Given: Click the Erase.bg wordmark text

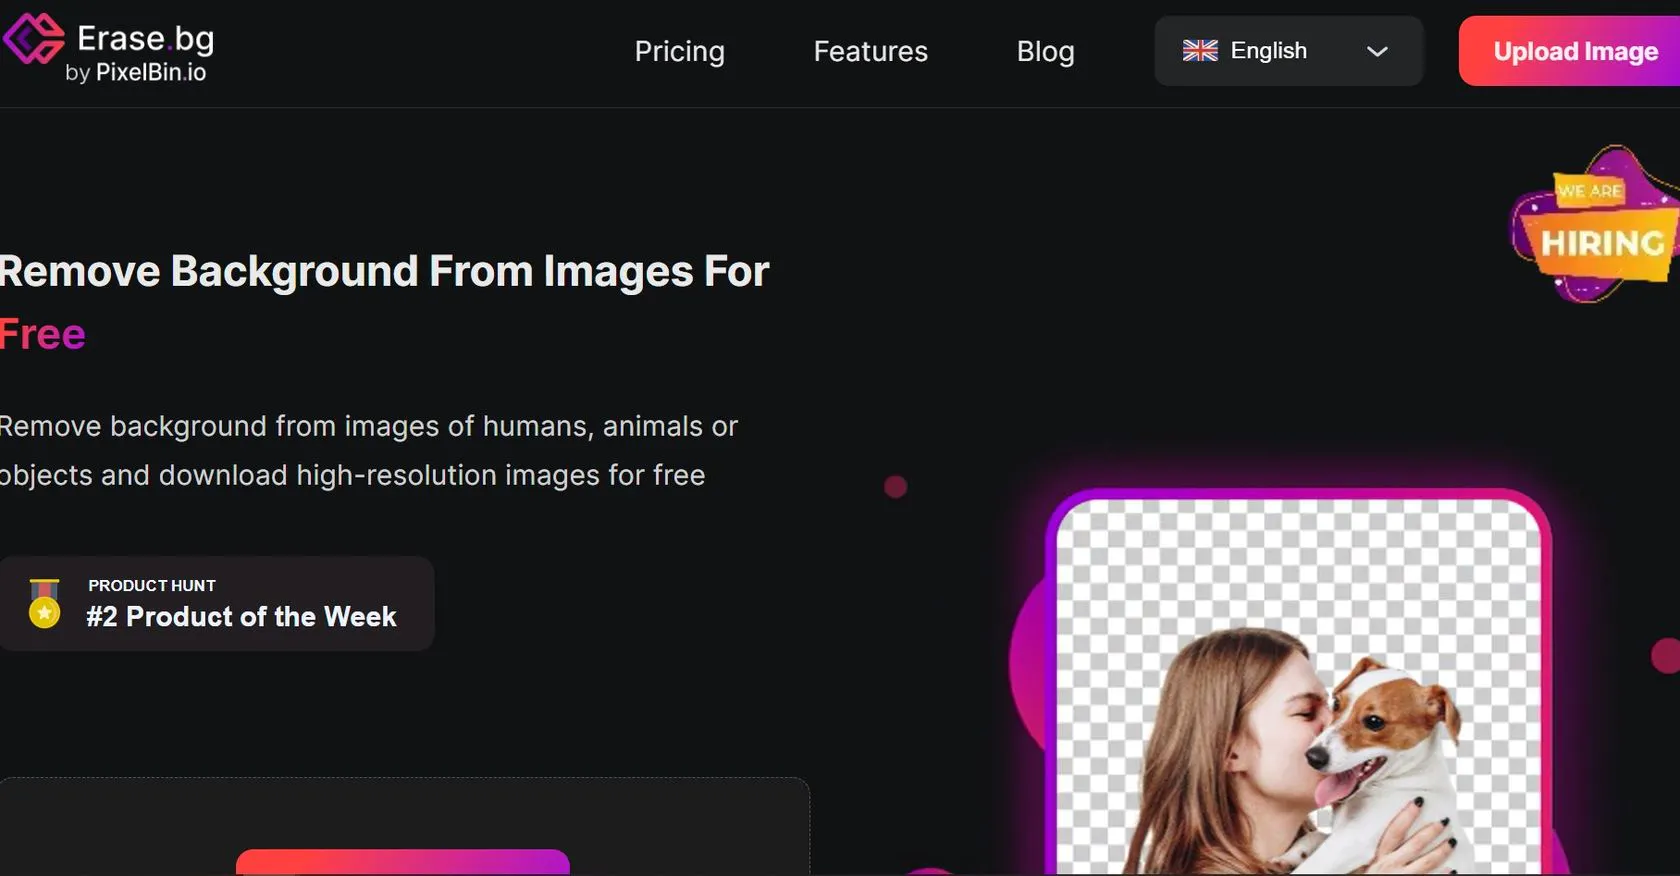Looking at the screenshot, I should pos(145,38).
